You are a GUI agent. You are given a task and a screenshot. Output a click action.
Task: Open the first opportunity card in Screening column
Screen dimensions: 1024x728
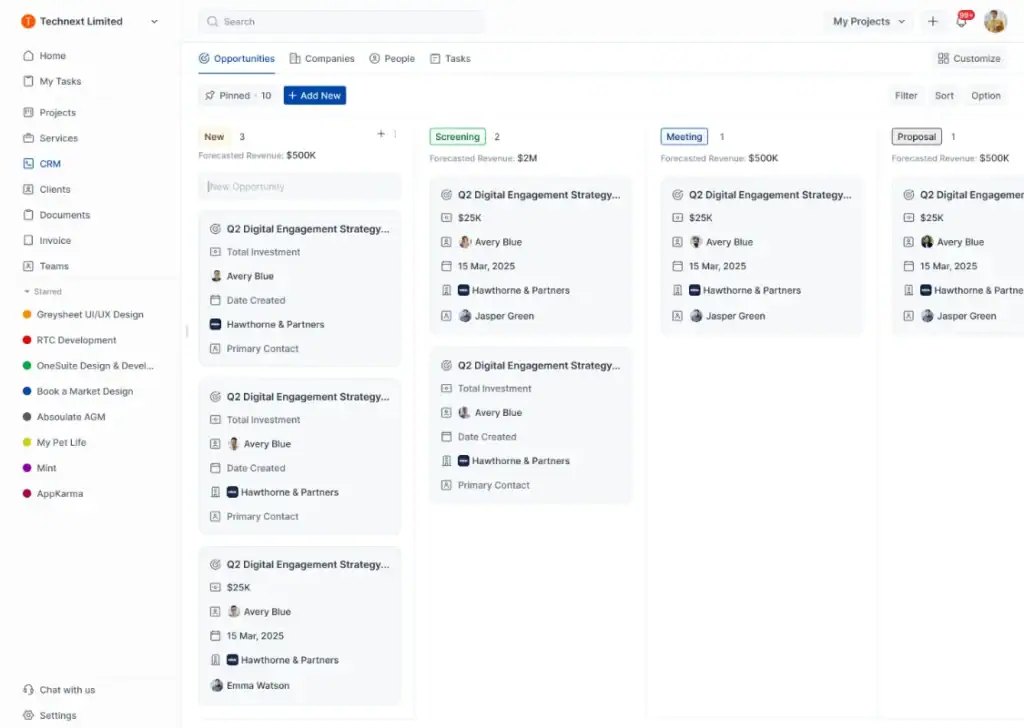point(531,255)
